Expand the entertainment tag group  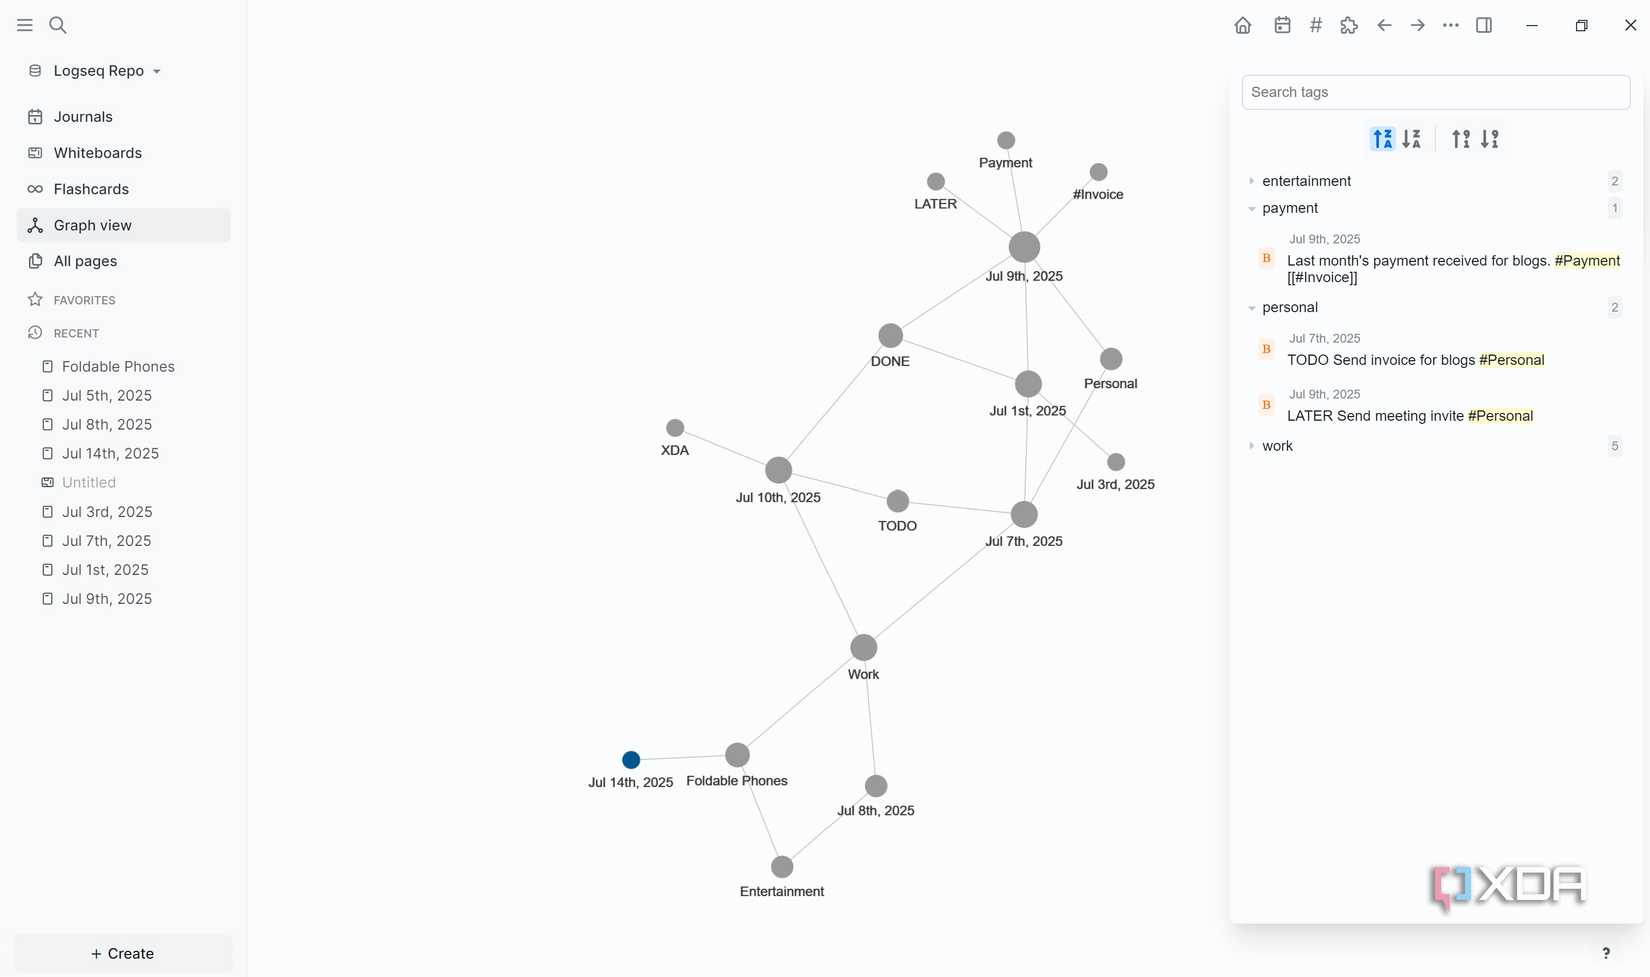click(x=1252, y=181)
